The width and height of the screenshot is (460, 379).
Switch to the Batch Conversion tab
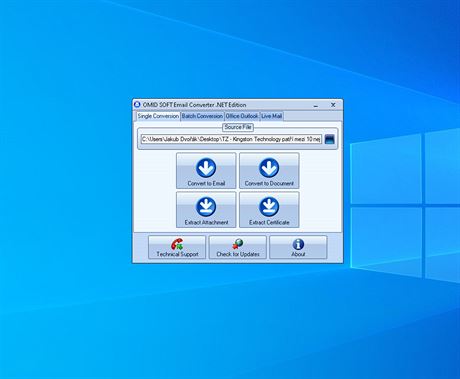(202, 116)
